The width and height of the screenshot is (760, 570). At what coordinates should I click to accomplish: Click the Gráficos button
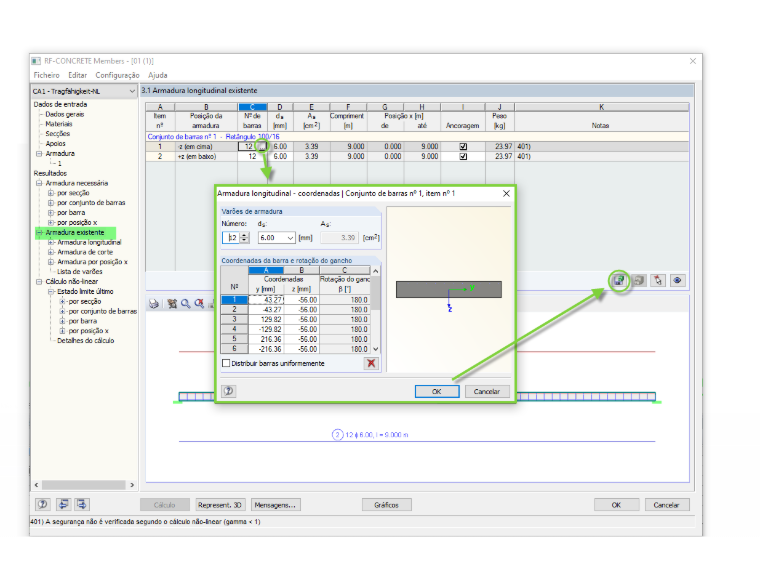(386, 505)
